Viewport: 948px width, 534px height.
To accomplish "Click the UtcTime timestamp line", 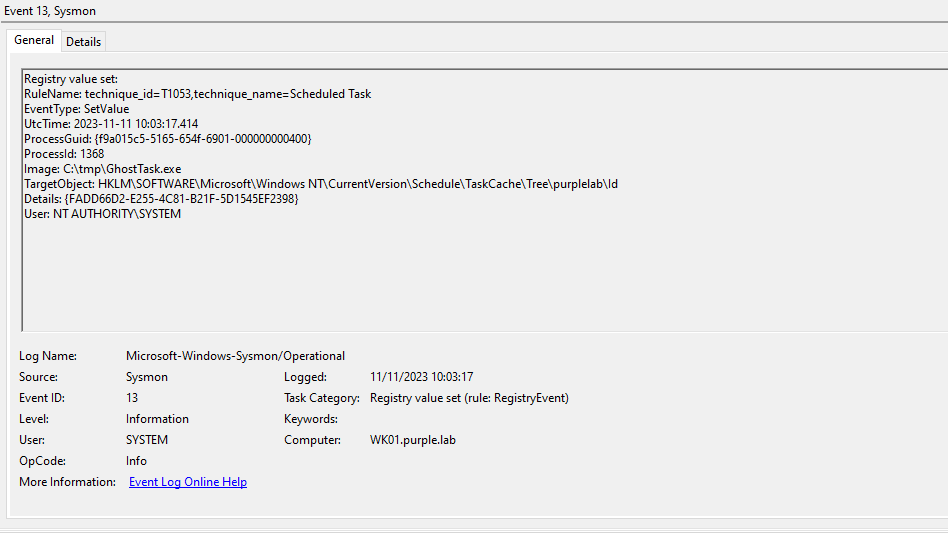I will coord(111,124).
